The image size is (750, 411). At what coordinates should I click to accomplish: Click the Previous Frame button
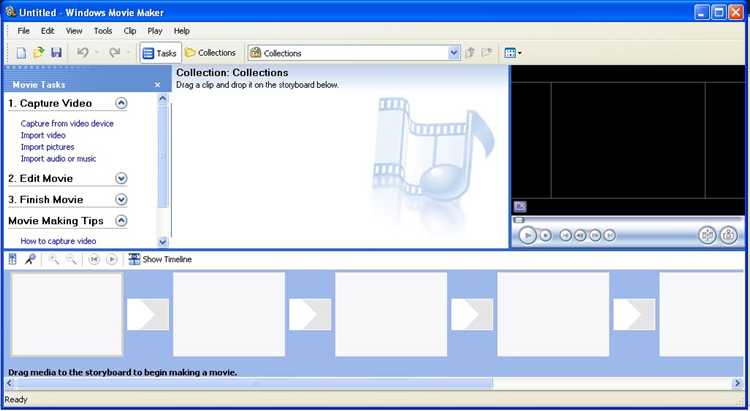pyautogui.click(x=580, y=235)
